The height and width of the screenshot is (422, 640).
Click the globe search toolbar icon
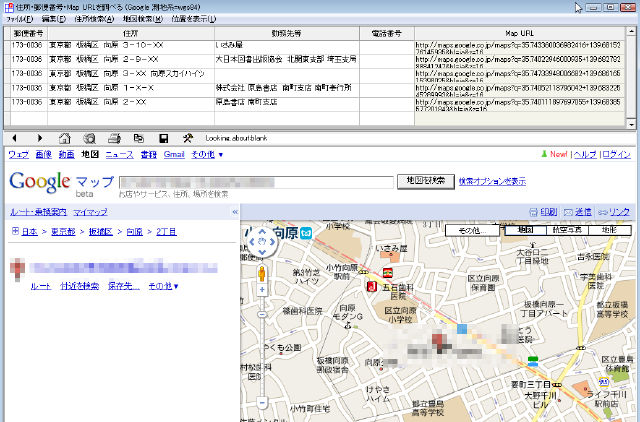(x=89, y=138)
